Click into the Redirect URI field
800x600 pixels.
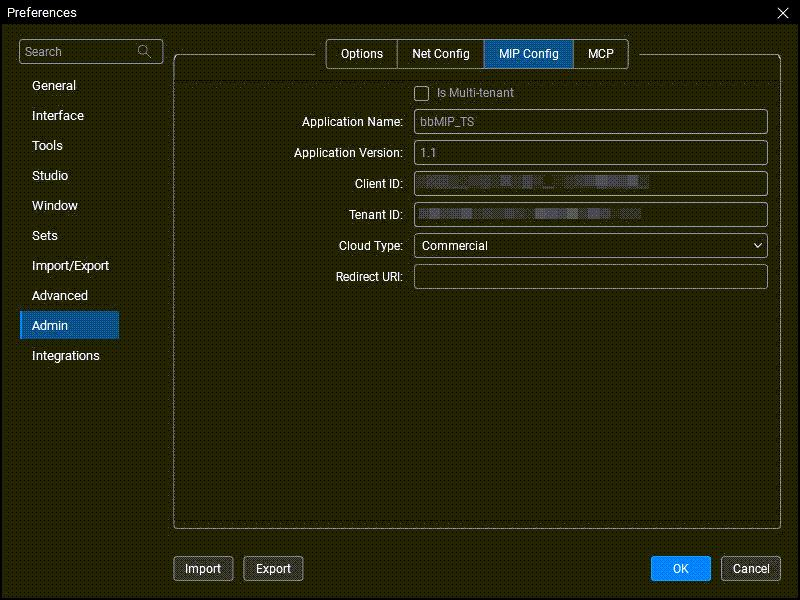(x=590, y=277)
